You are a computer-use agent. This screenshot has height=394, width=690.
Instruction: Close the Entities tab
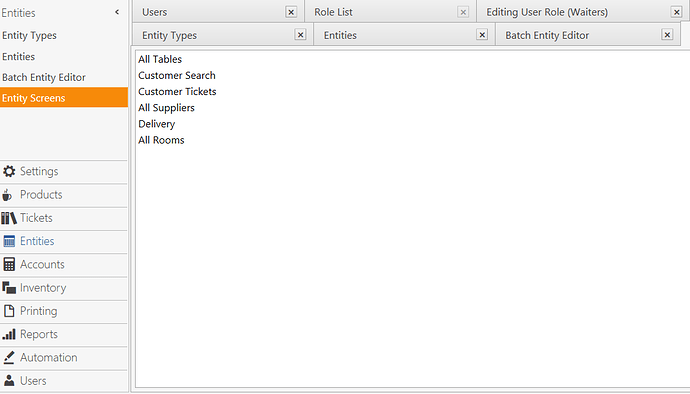point(482,35)
